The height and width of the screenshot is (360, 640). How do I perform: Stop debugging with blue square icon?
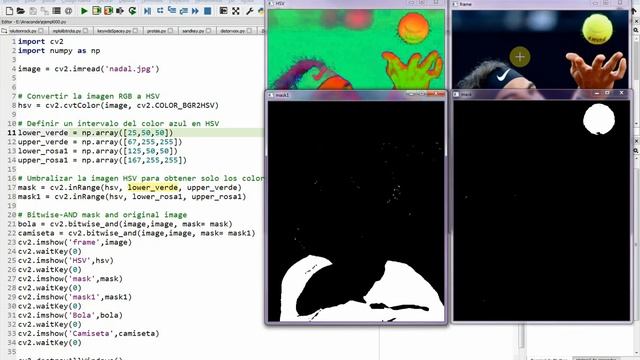pos(207,11)
